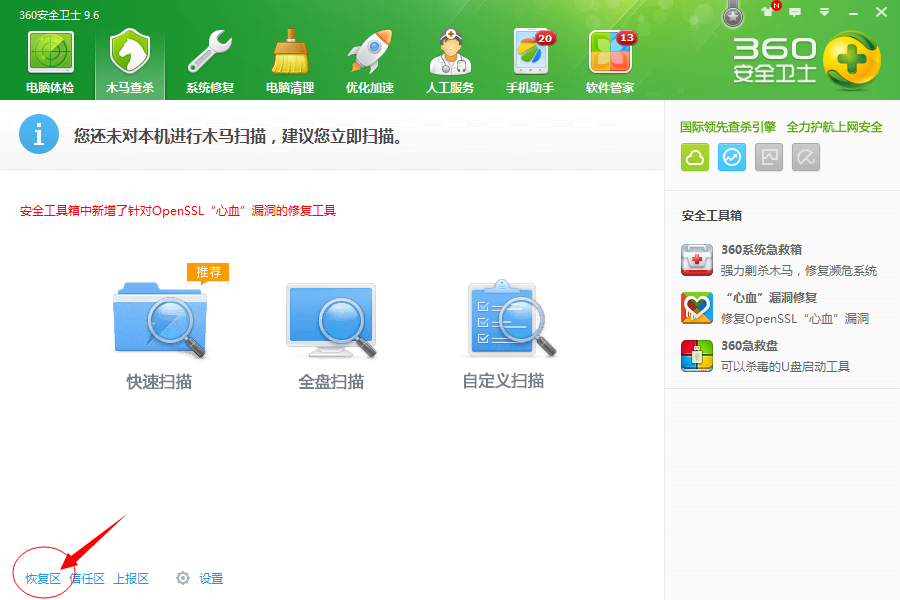Screen dimensions: 900x600
Task: Open 设置 next to the gear
Action: (210, 579)
